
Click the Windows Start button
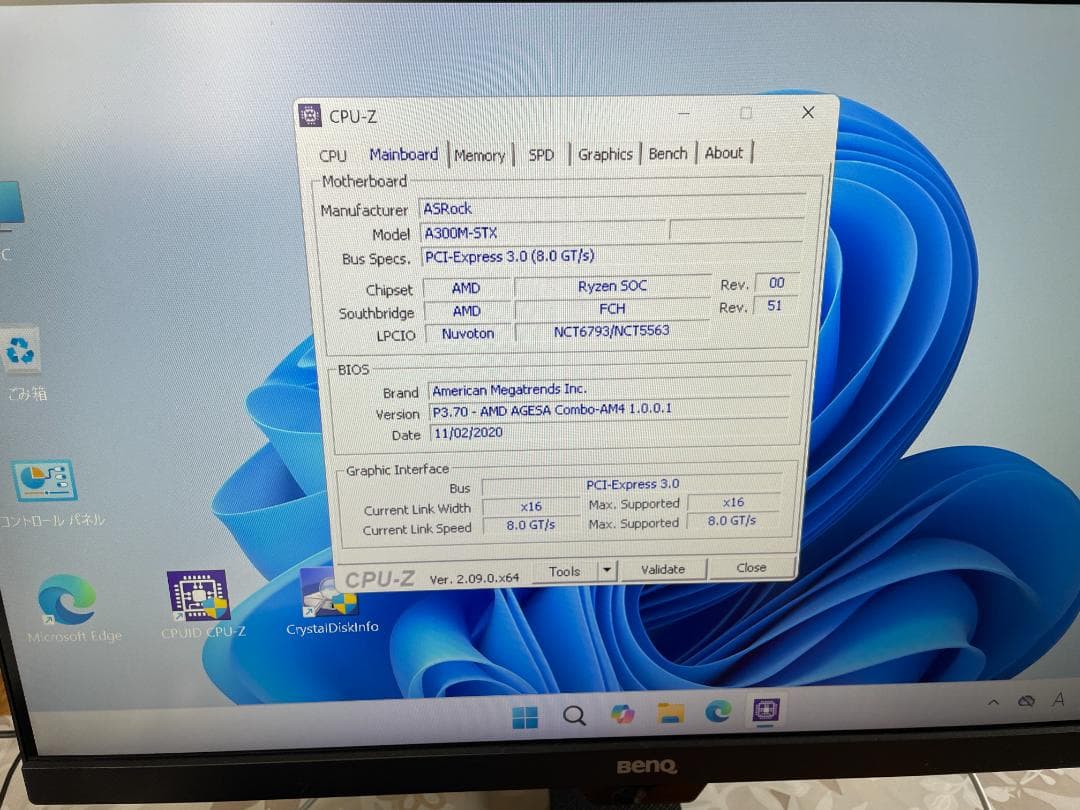[x=525, y=715]
